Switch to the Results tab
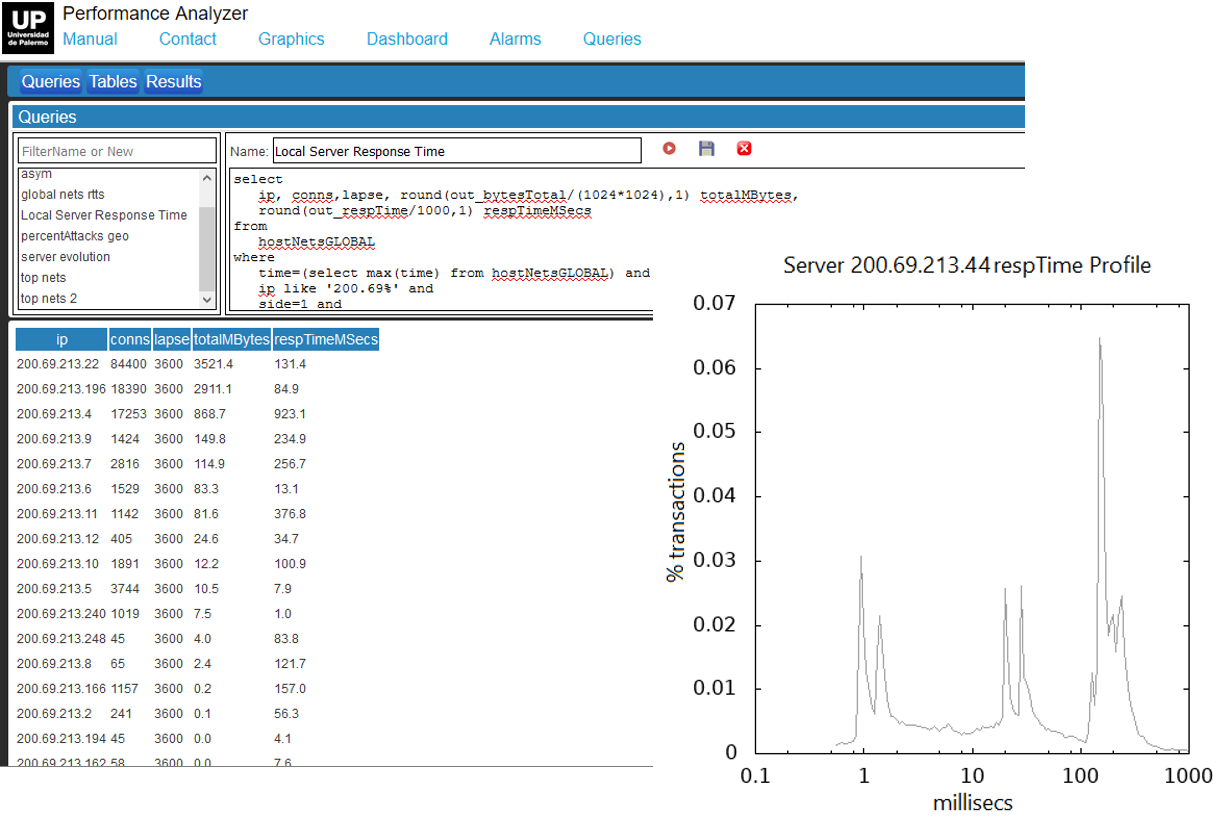The height and width of the screenshot is (830, 1222). coord(172,81)
